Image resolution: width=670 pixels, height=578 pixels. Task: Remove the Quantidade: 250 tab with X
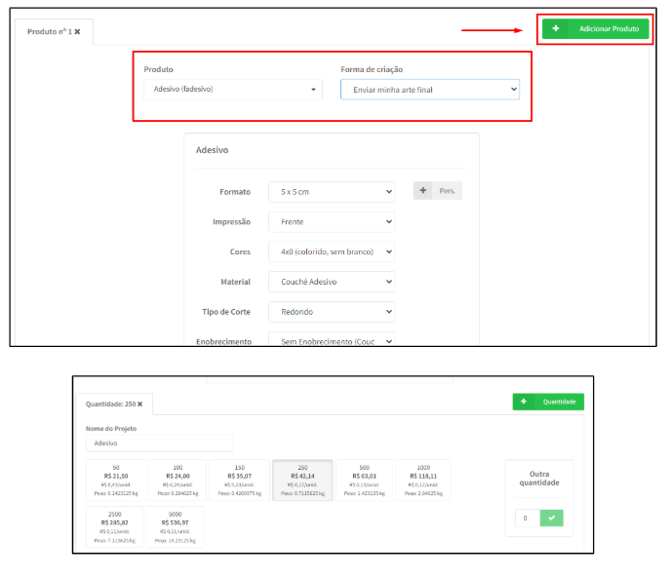click(x=141, y=404)
